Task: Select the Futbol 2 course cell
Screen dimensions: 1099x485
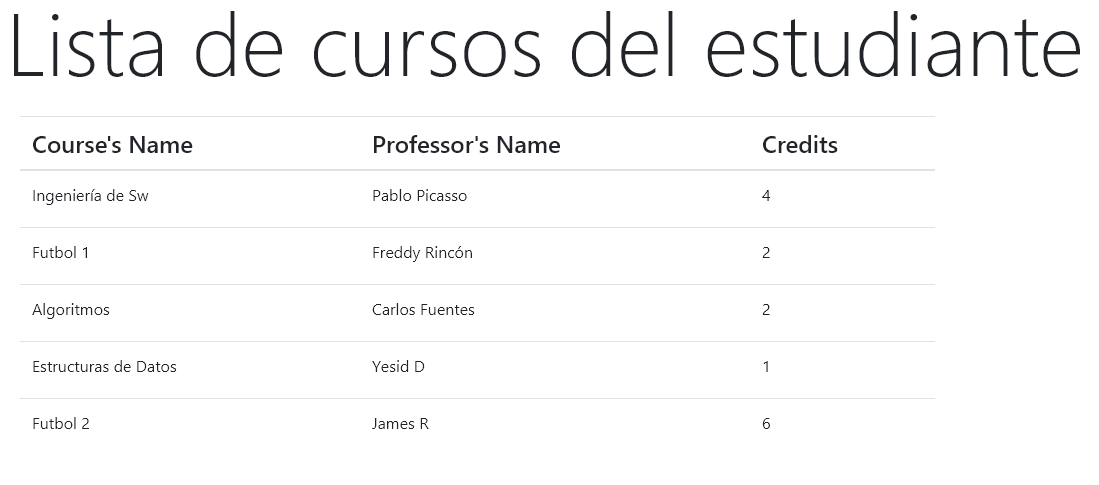Action: click(x=61, y=424)
